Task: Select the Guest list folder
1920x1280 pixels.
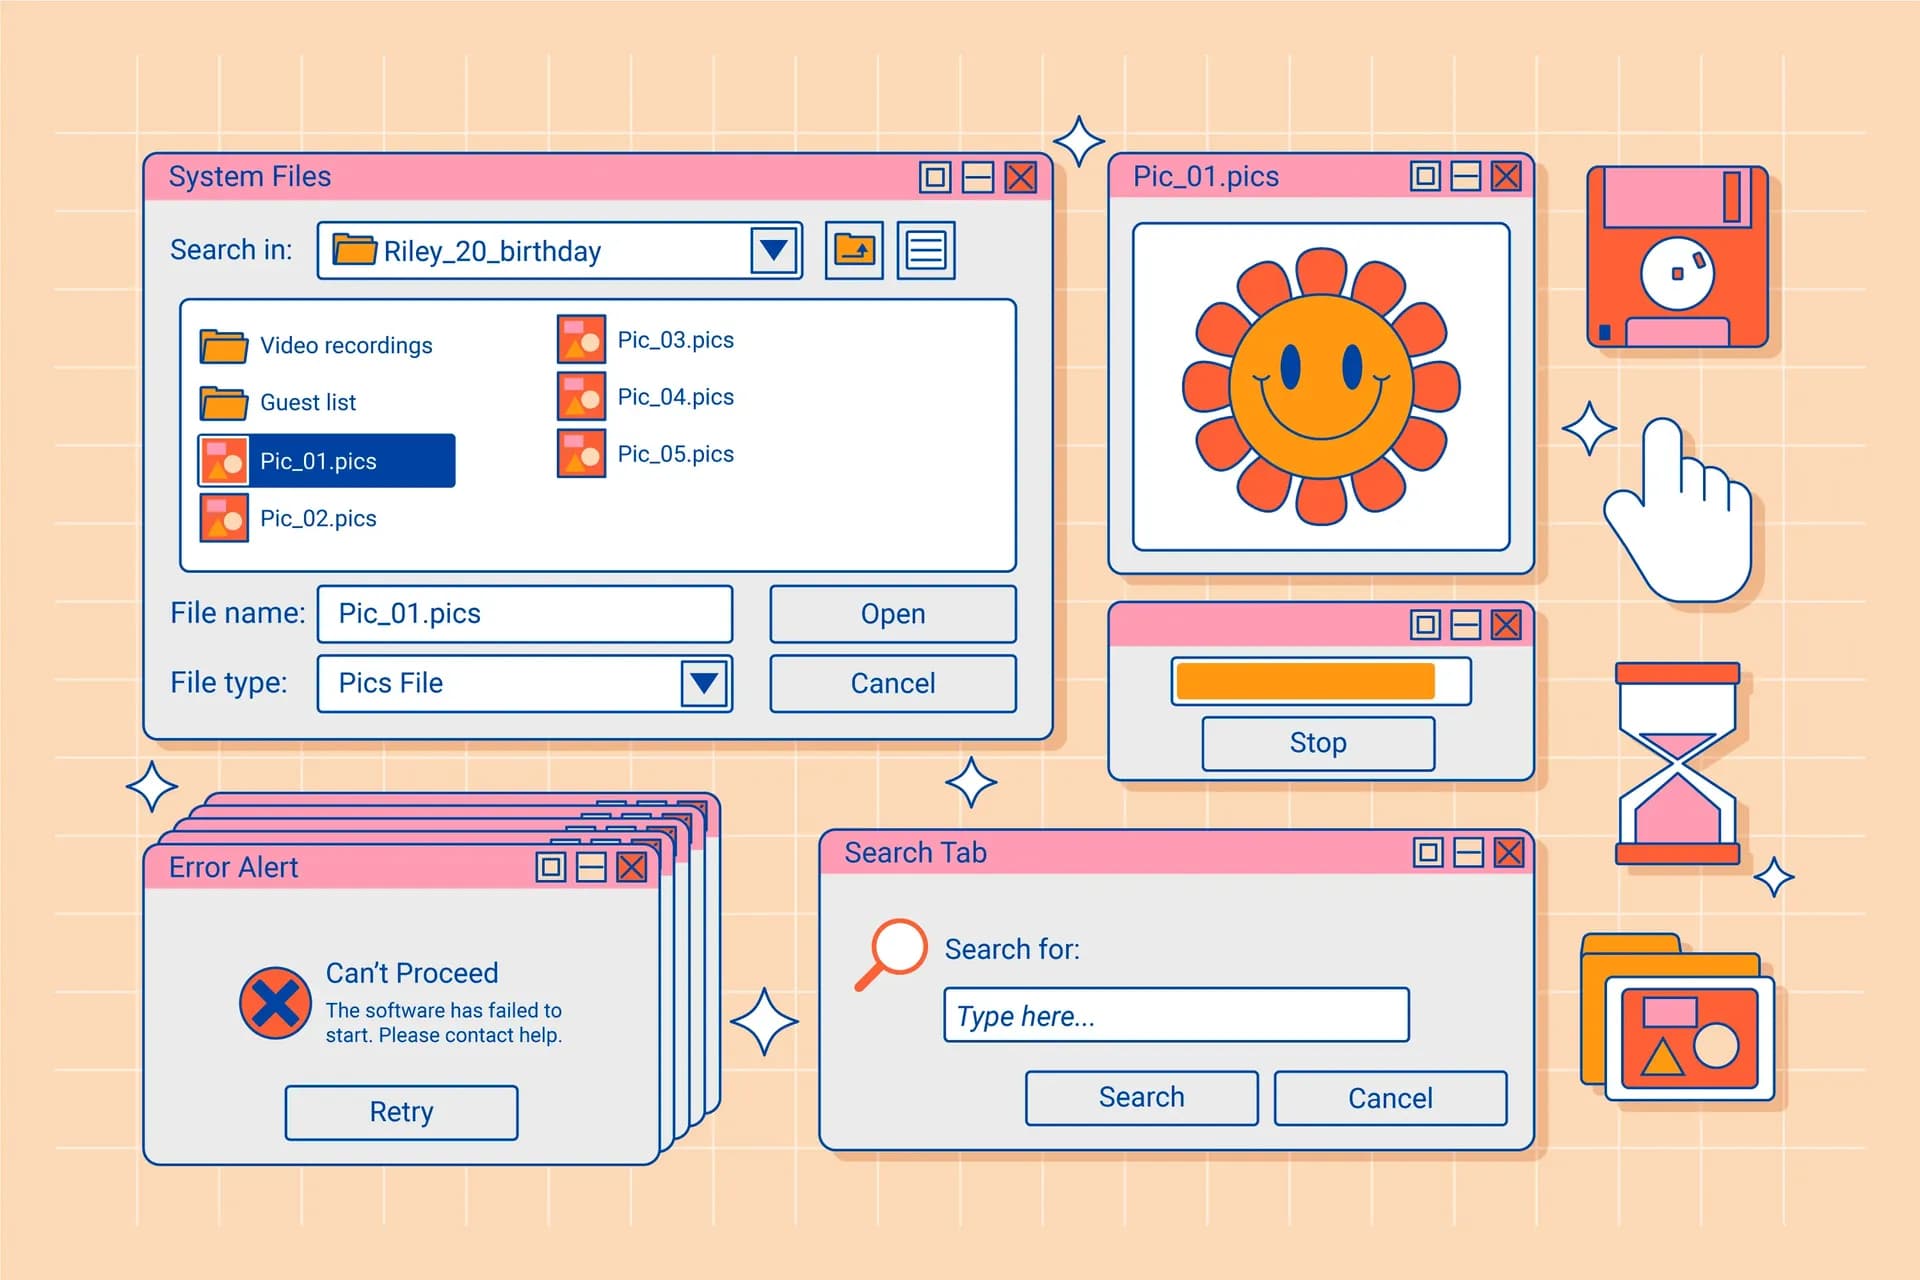Action: pos(278,403)
